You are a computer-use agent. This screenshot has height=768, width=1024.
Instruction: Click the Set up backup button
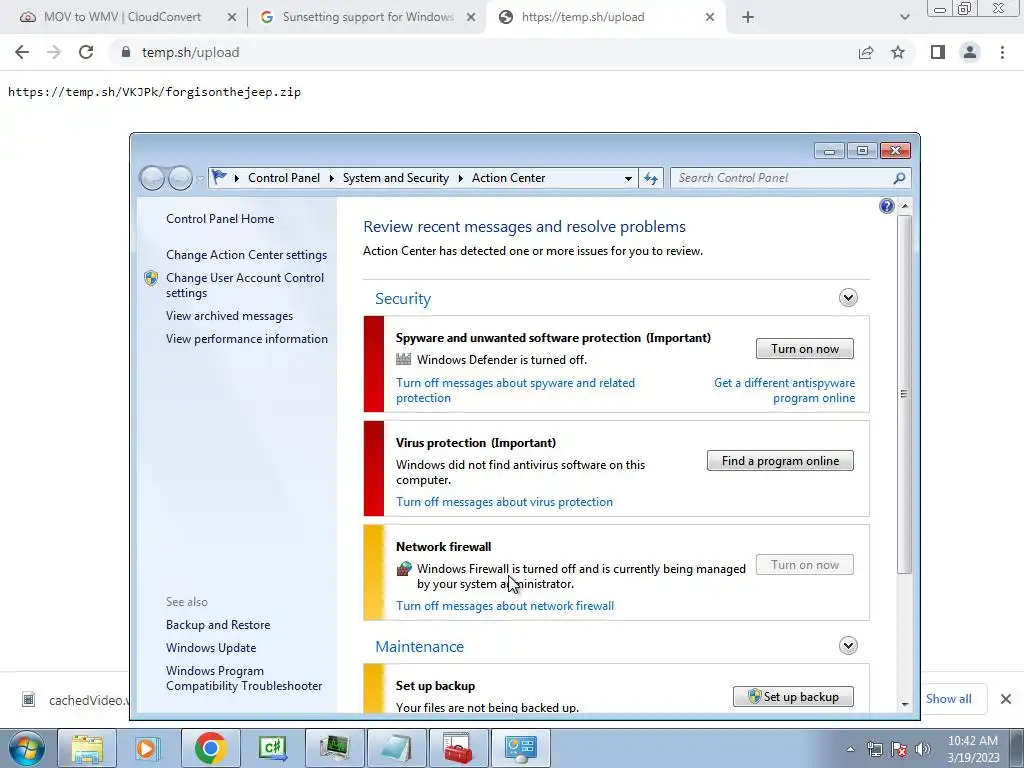click(x=793, y=696)
